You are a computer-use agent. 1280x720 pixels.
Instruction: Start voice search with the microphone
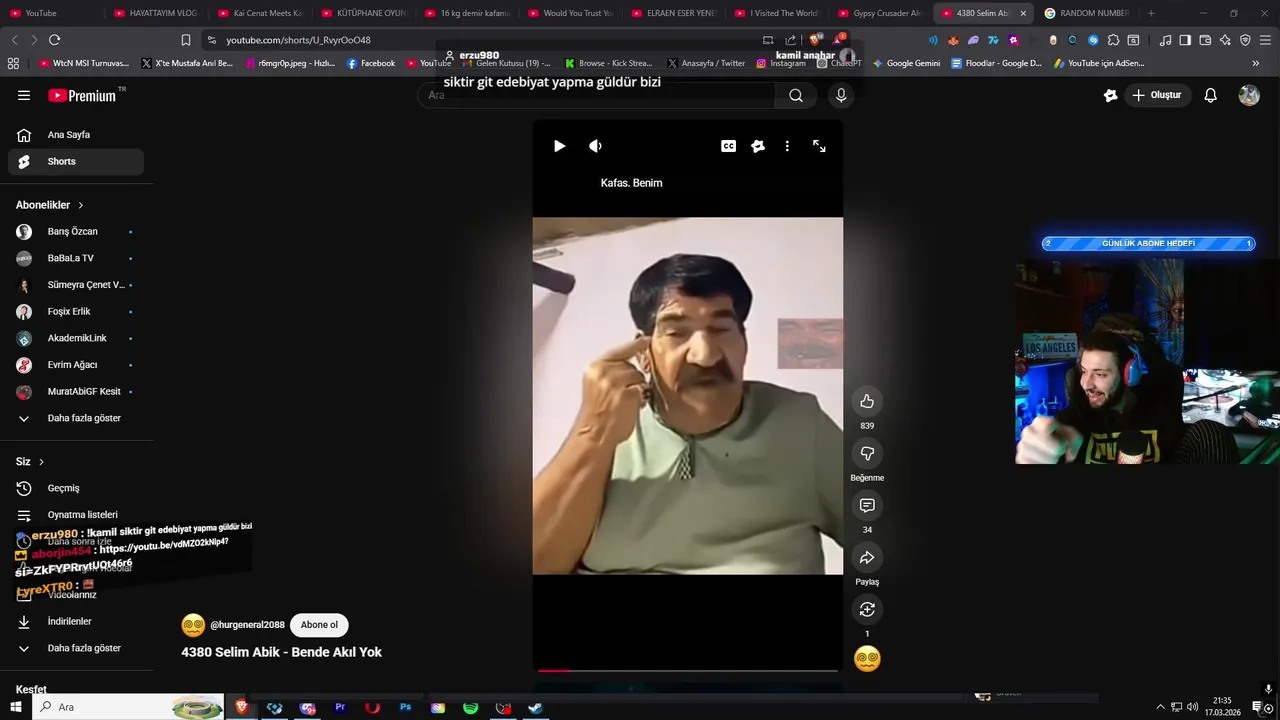(x=841, y=95)
